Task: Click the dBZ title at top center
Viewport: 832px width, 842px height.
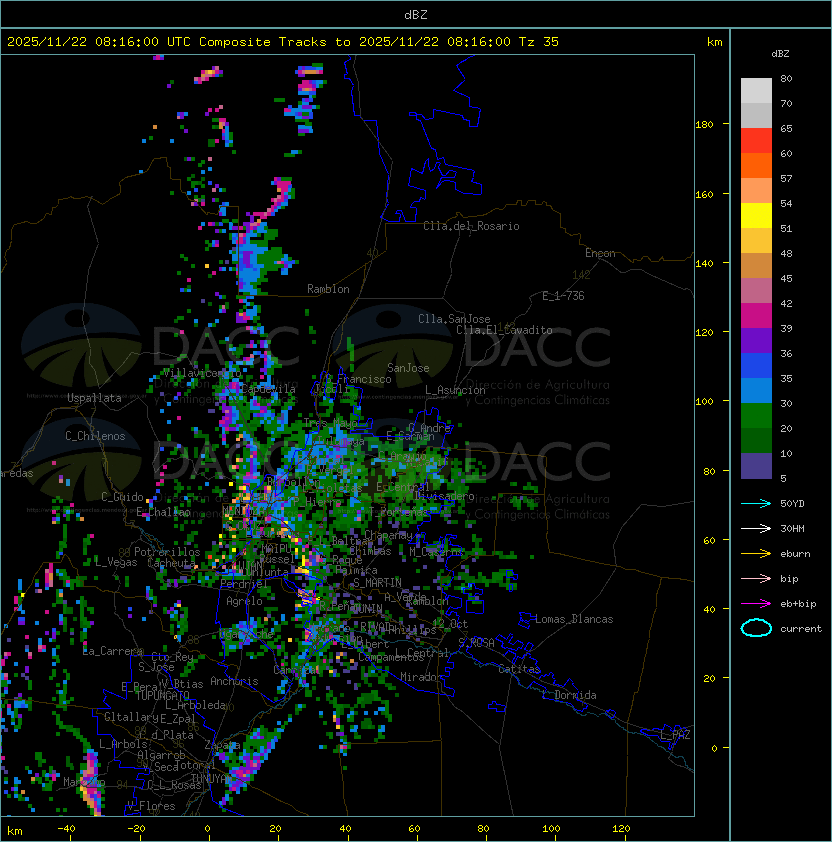Action: (416, 14)
